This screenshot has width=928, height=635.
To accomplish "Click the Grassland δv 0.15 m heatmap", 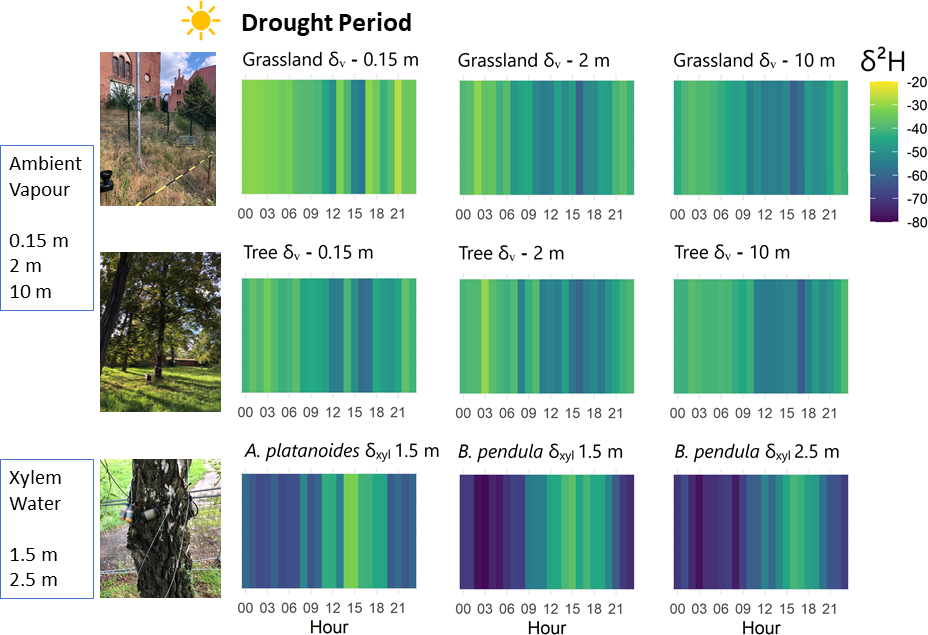I will pyautogui.click(x=329, y=137).
